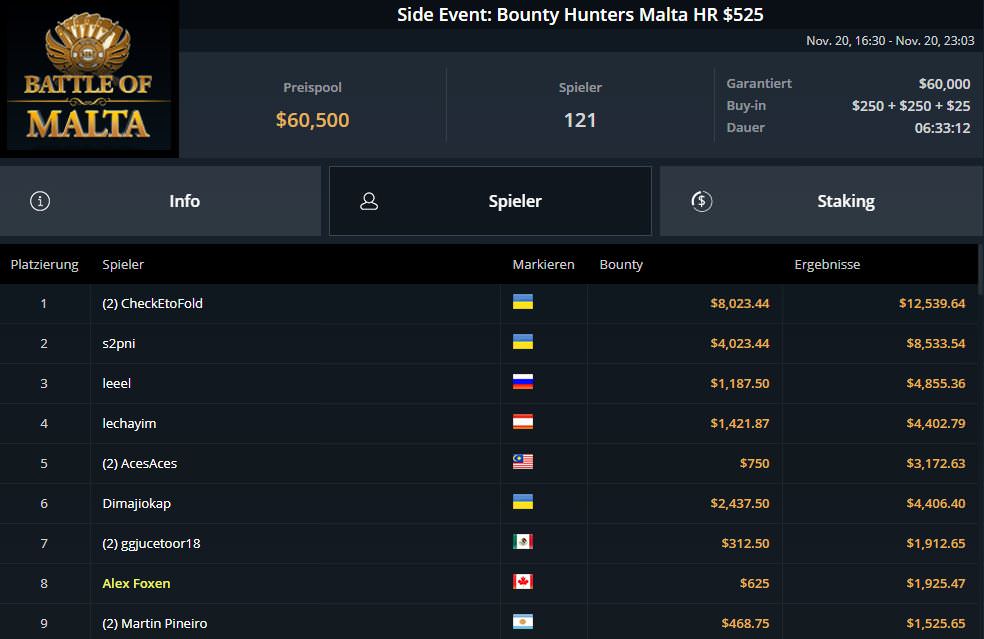Select player Dimajiokap
Image resolution: width=984 pixels, height=639 pixels.
133,503
